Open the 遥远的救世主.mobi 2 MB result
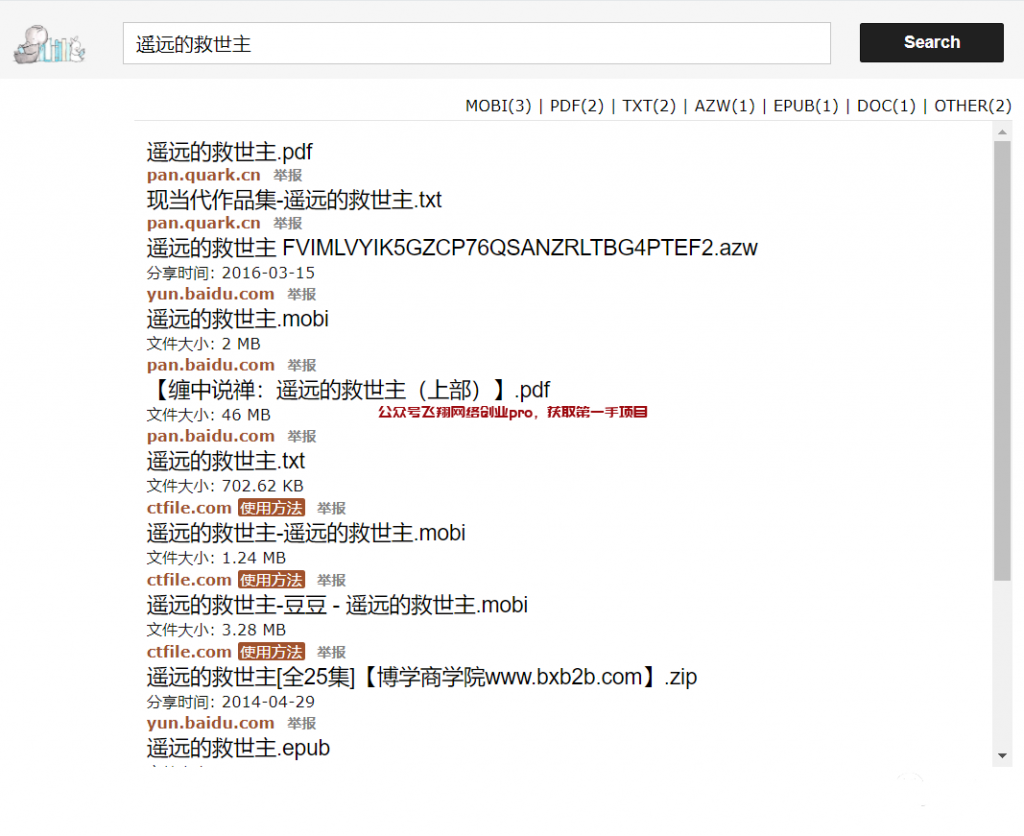The image size is (1024, 836). tap(238, 319)
